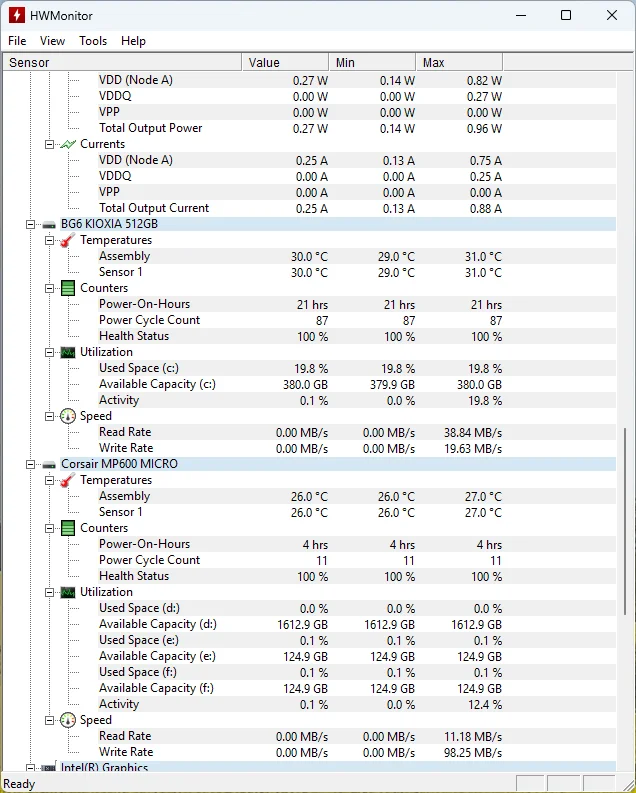Viewport: 636px width, 793px height.
Task: Click the Speed gauge icon under BG6 KIOXIA
Action: coord(68,416)
